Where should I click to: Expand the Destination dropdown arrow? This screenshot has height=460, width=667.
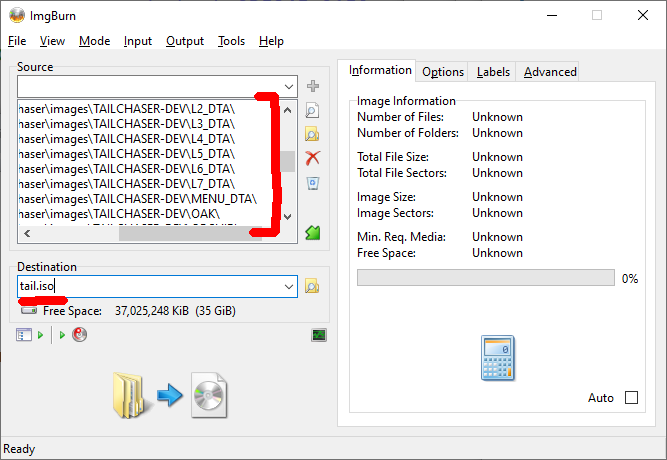pos(289,286)
